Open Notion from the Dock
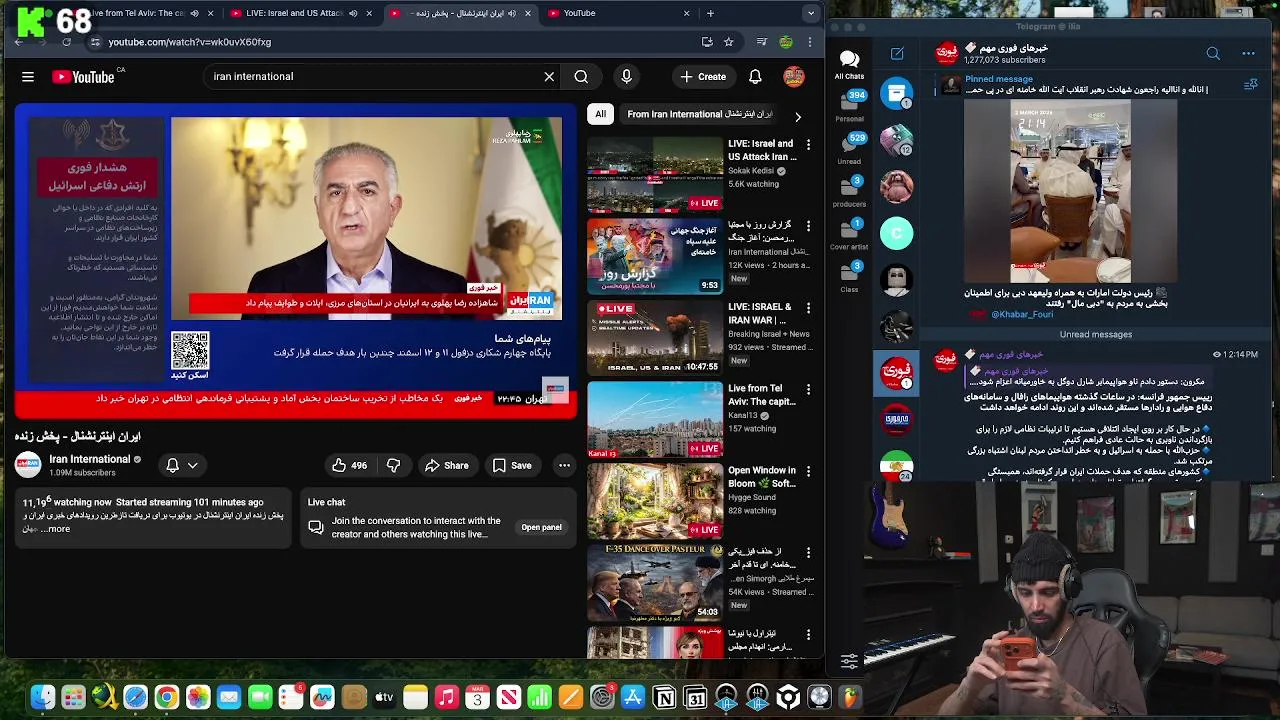 click(x=664, y=697)
